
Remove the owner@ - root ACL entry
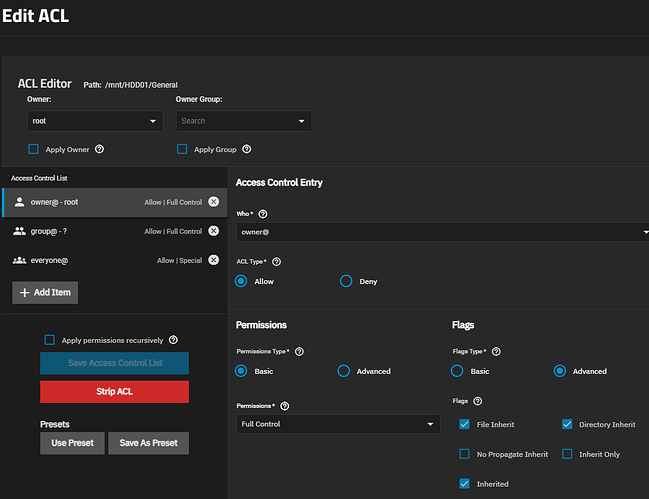click(x=214, y=202)
